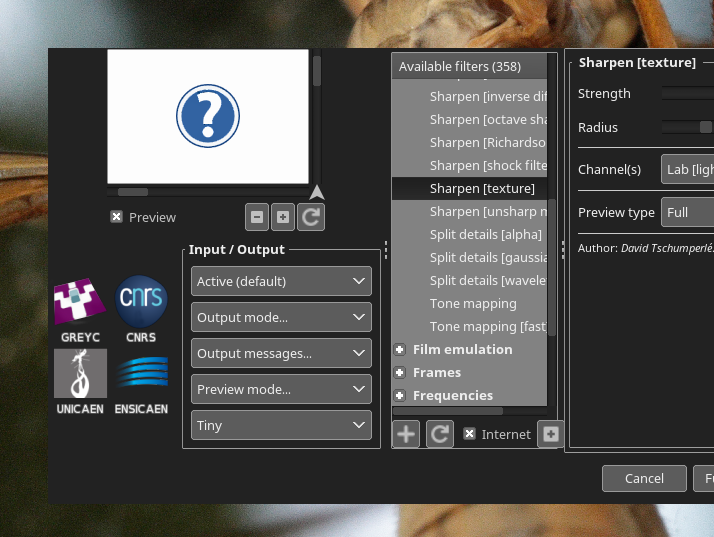Zoom in the preview with plus button
The height and width of the screenshot is (537, 714).
283,217
